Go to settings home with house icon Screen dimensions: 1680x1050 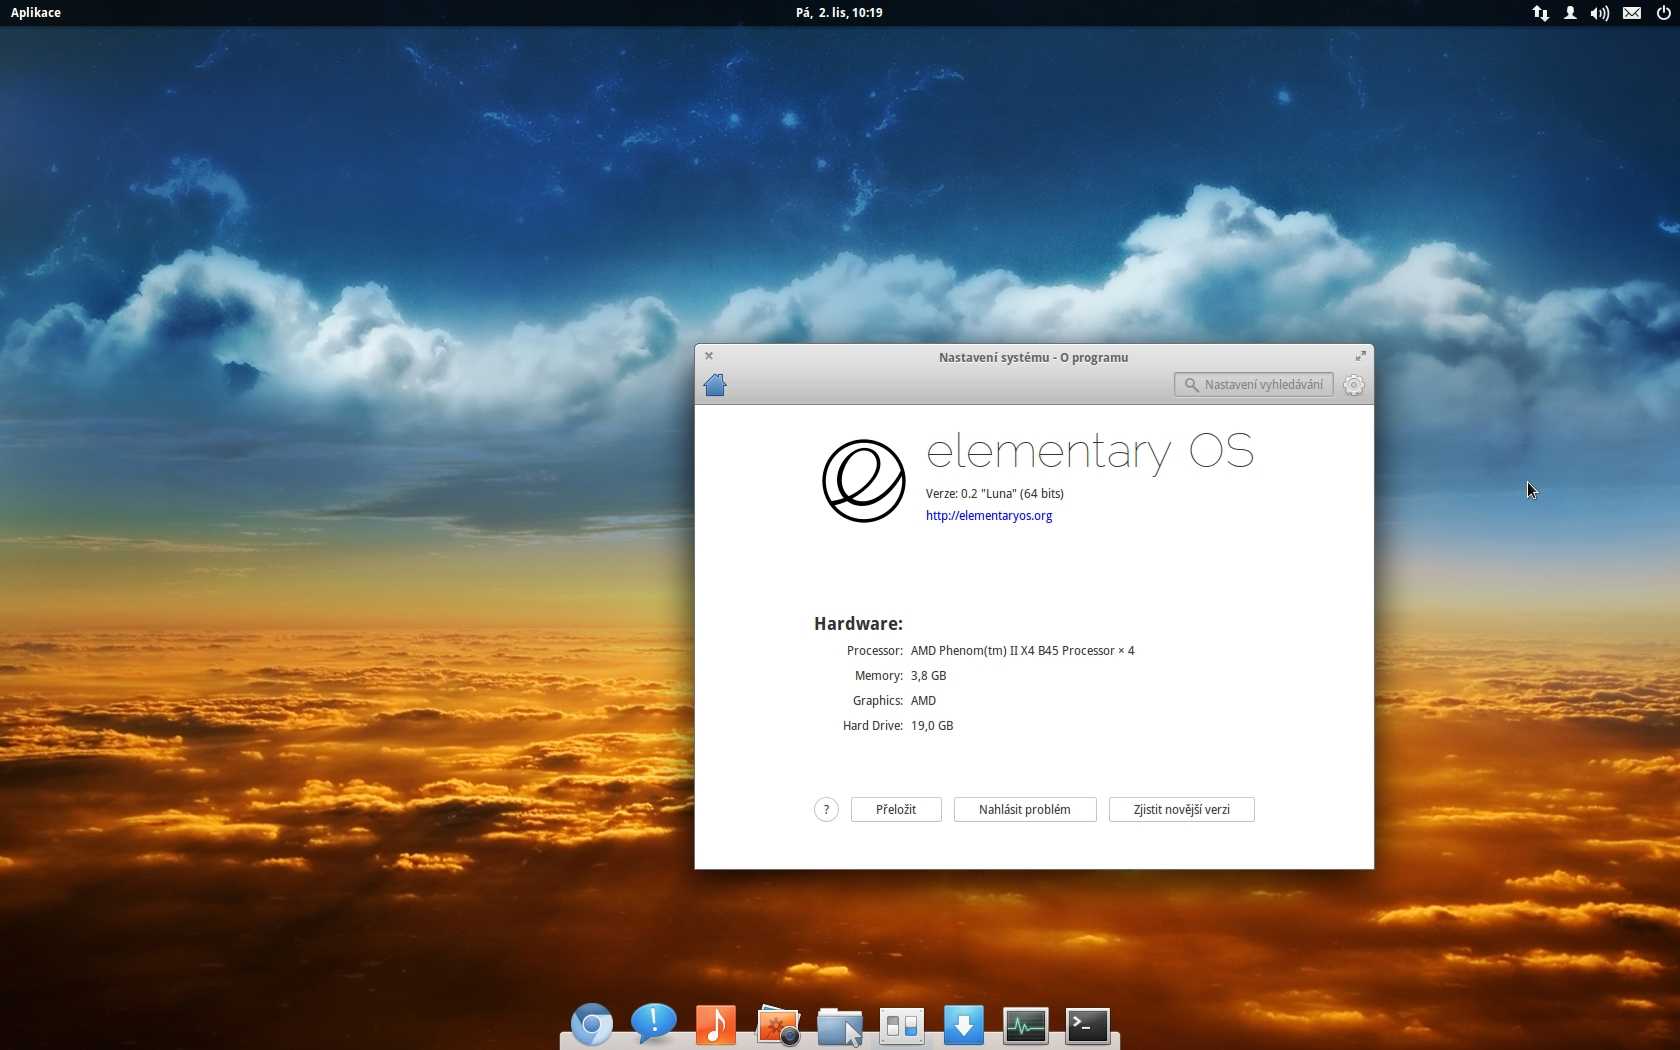pos(715,385)
